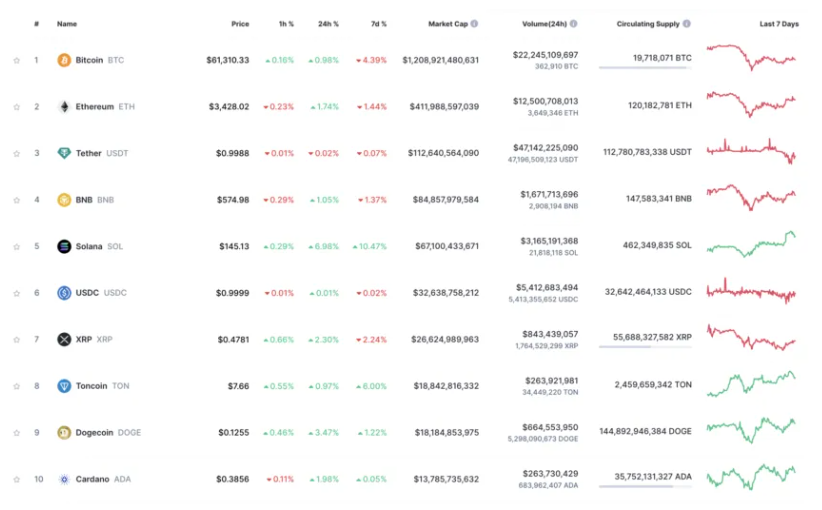
Task: Click the Dogecoin logo icon
Action: (x=64, y=432)
